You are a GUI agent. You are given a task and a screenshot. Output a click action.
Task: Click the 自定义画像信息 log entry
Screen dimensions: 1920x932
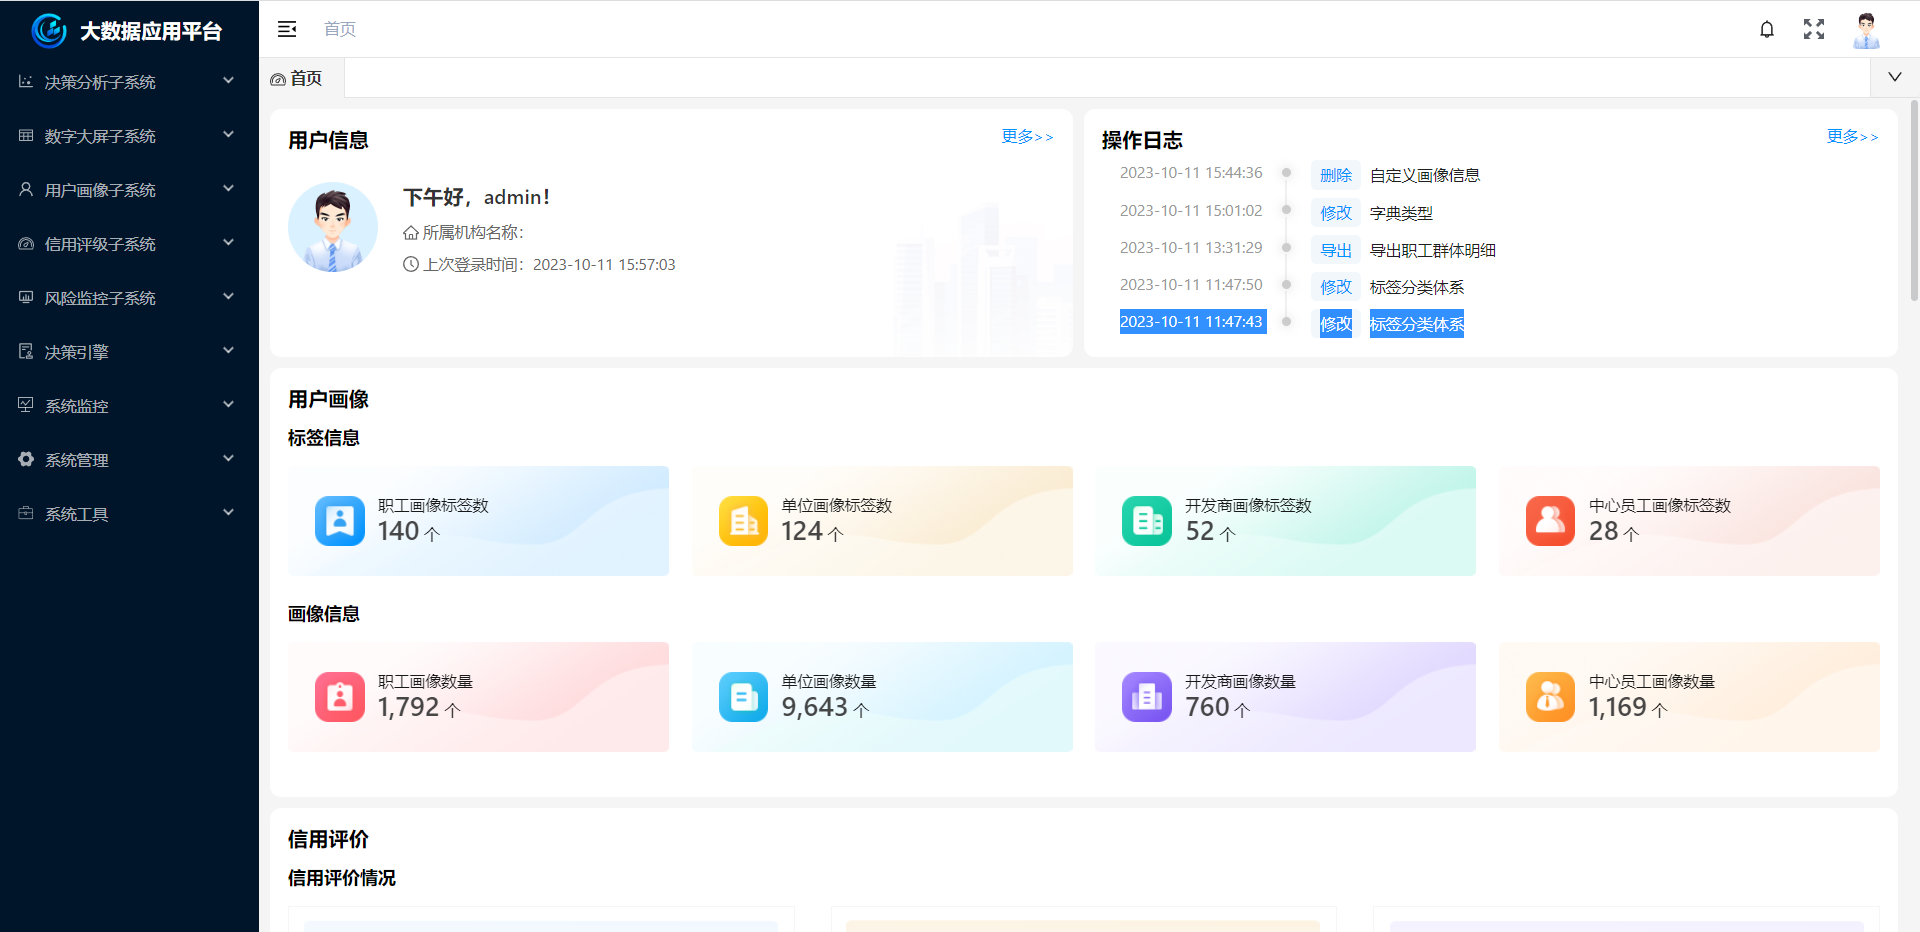[x=1424, y=176]
